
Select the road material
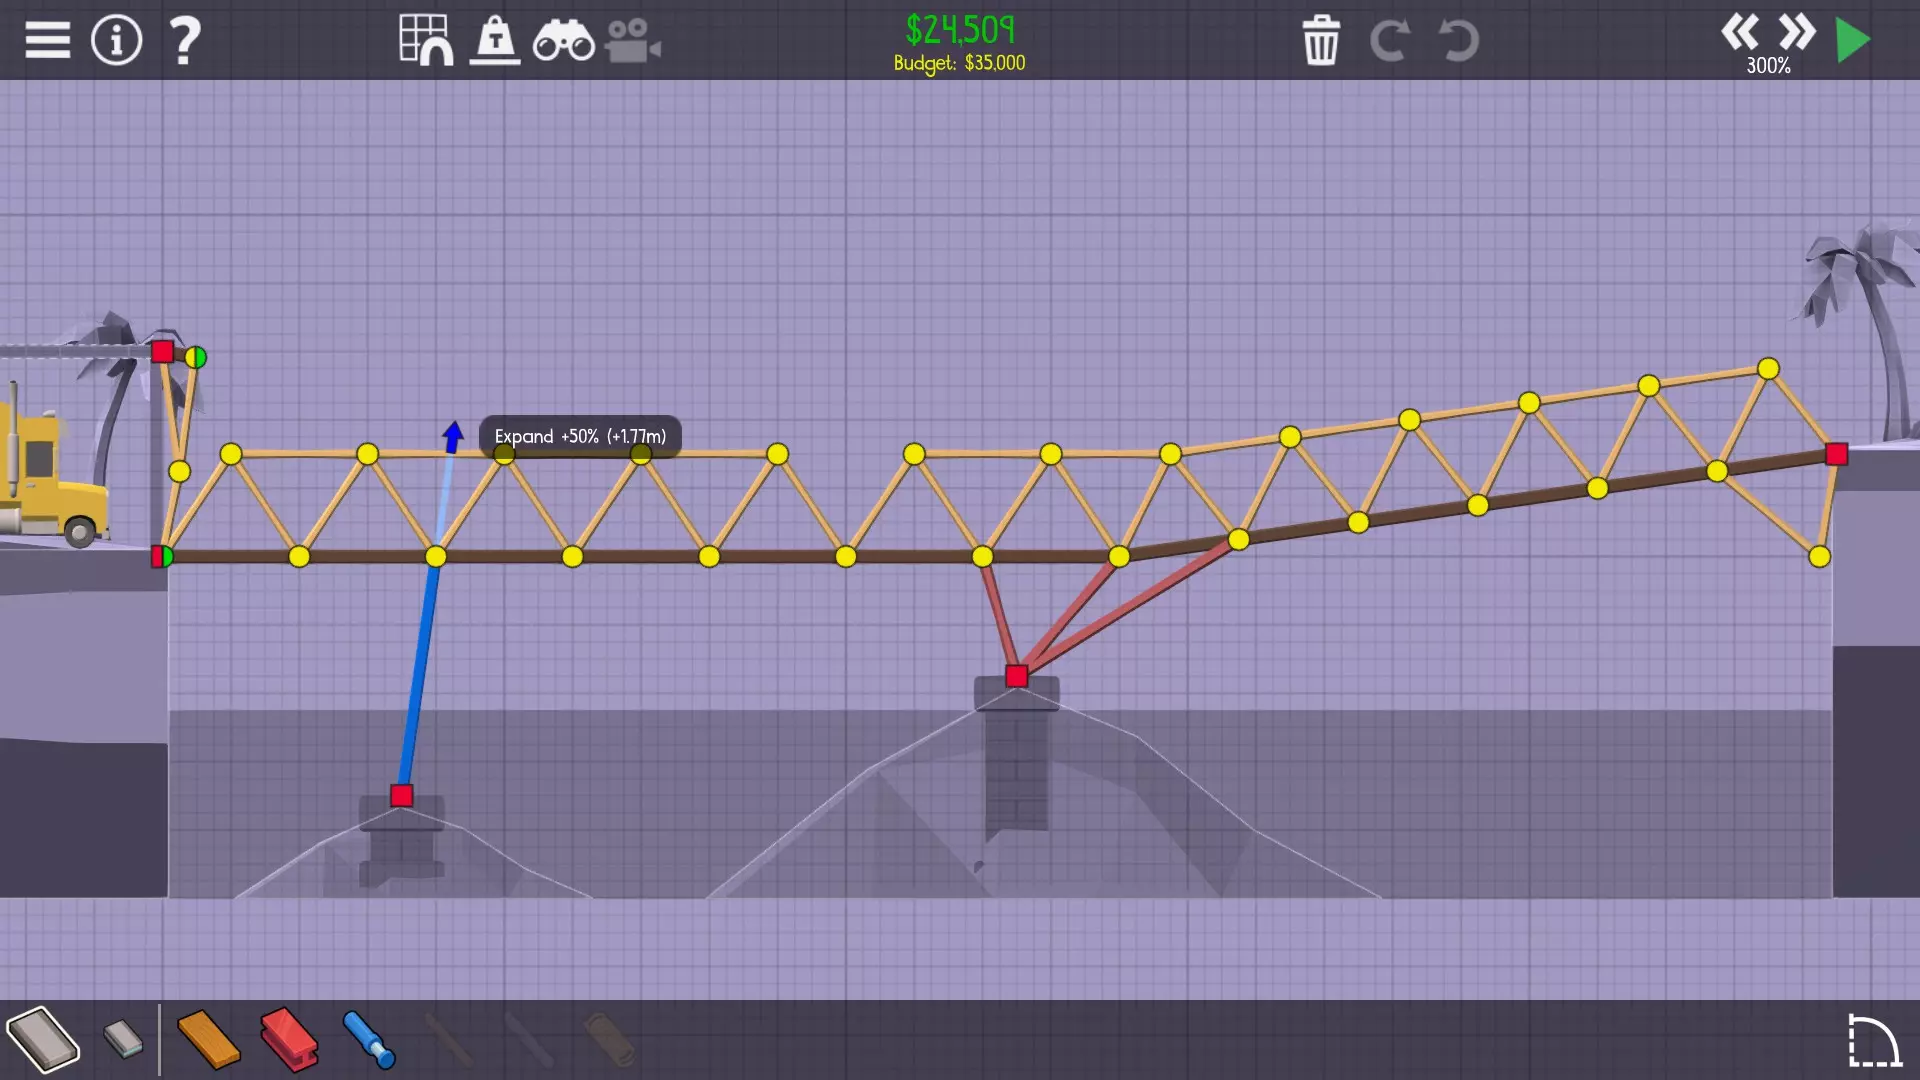(x=43, y=1039)
